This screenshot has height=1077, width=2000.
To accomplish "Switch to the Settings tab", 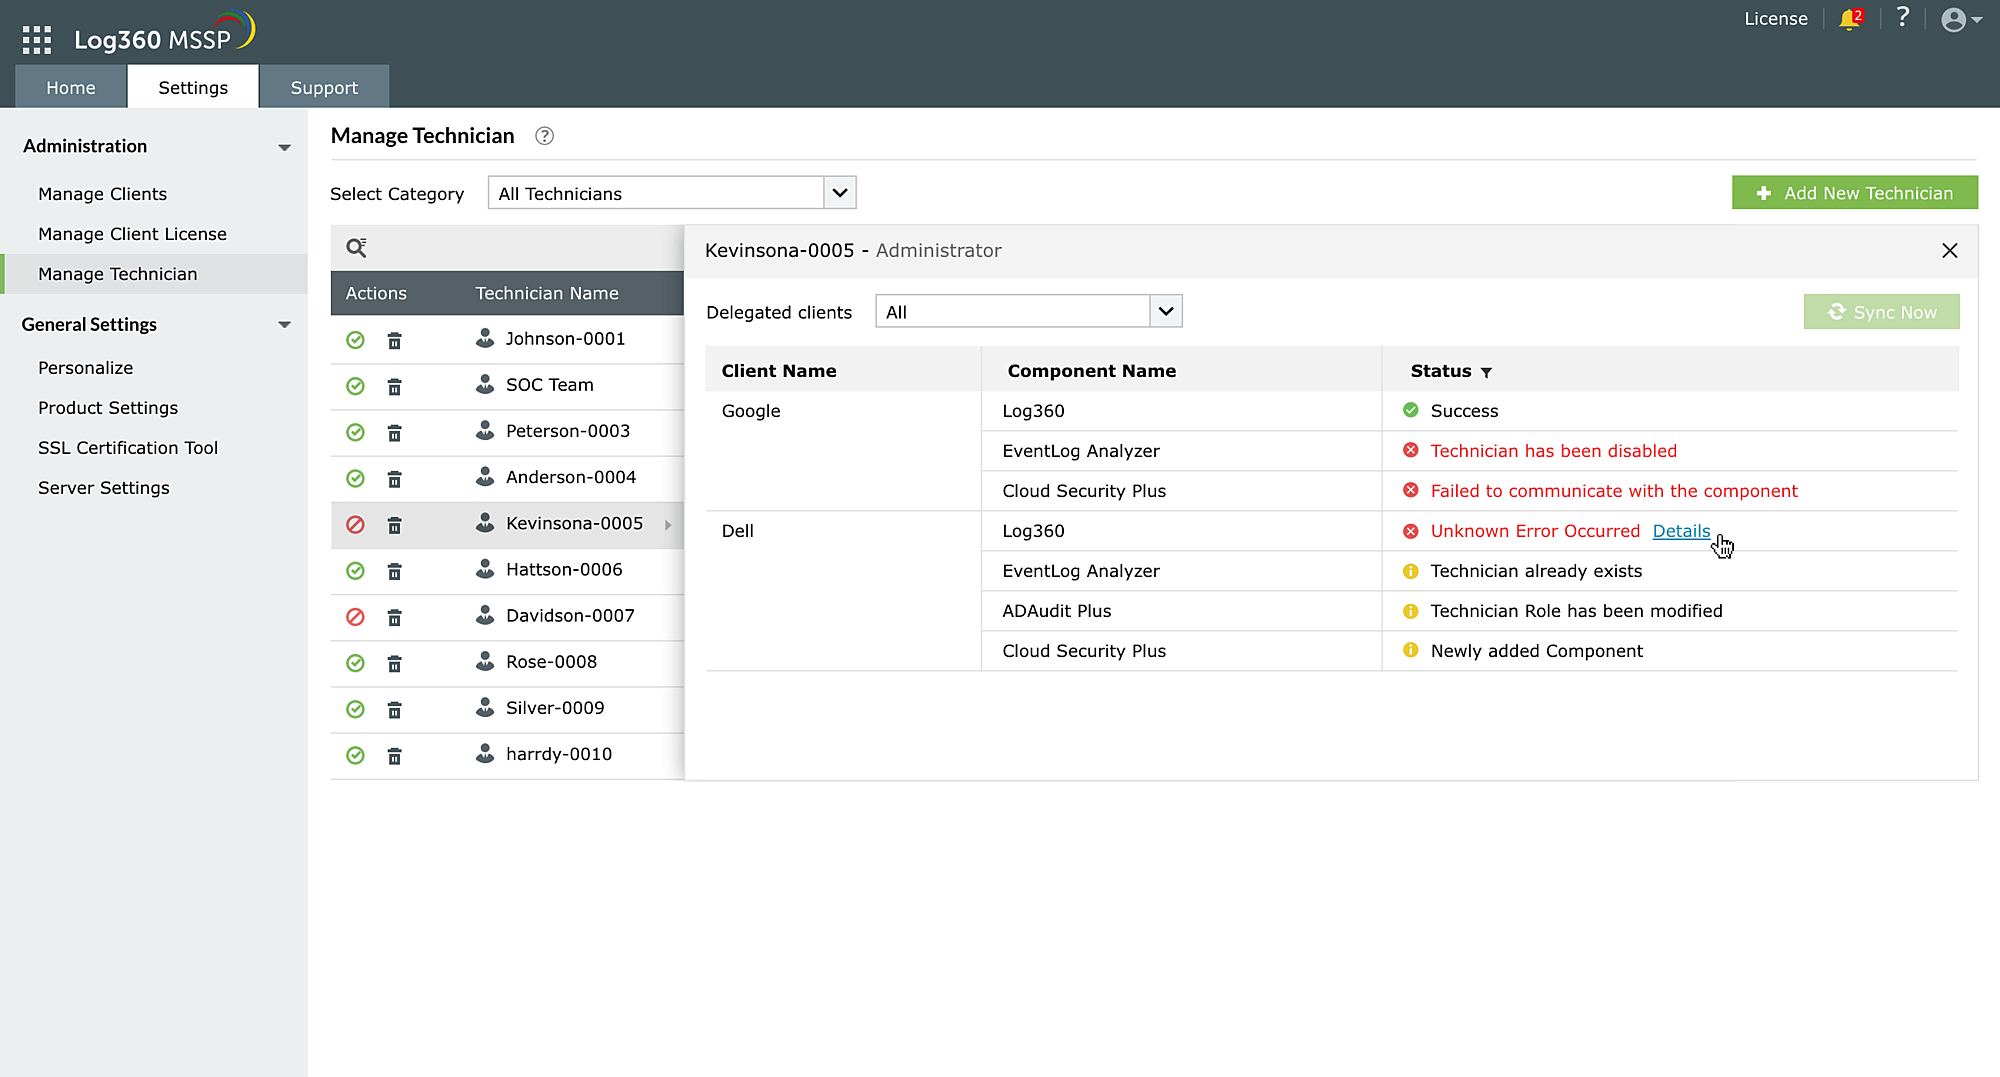I will tap(193, 87).
